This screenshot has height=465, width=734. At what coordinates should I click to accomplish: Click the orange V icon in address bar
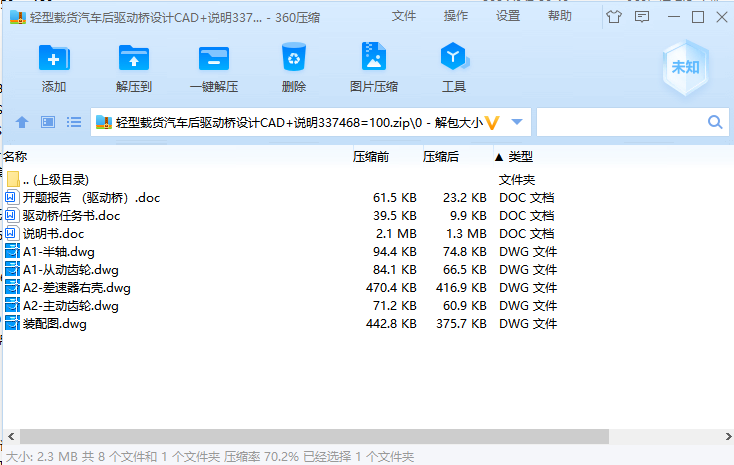pyautogui.click(x=492, y=123)
